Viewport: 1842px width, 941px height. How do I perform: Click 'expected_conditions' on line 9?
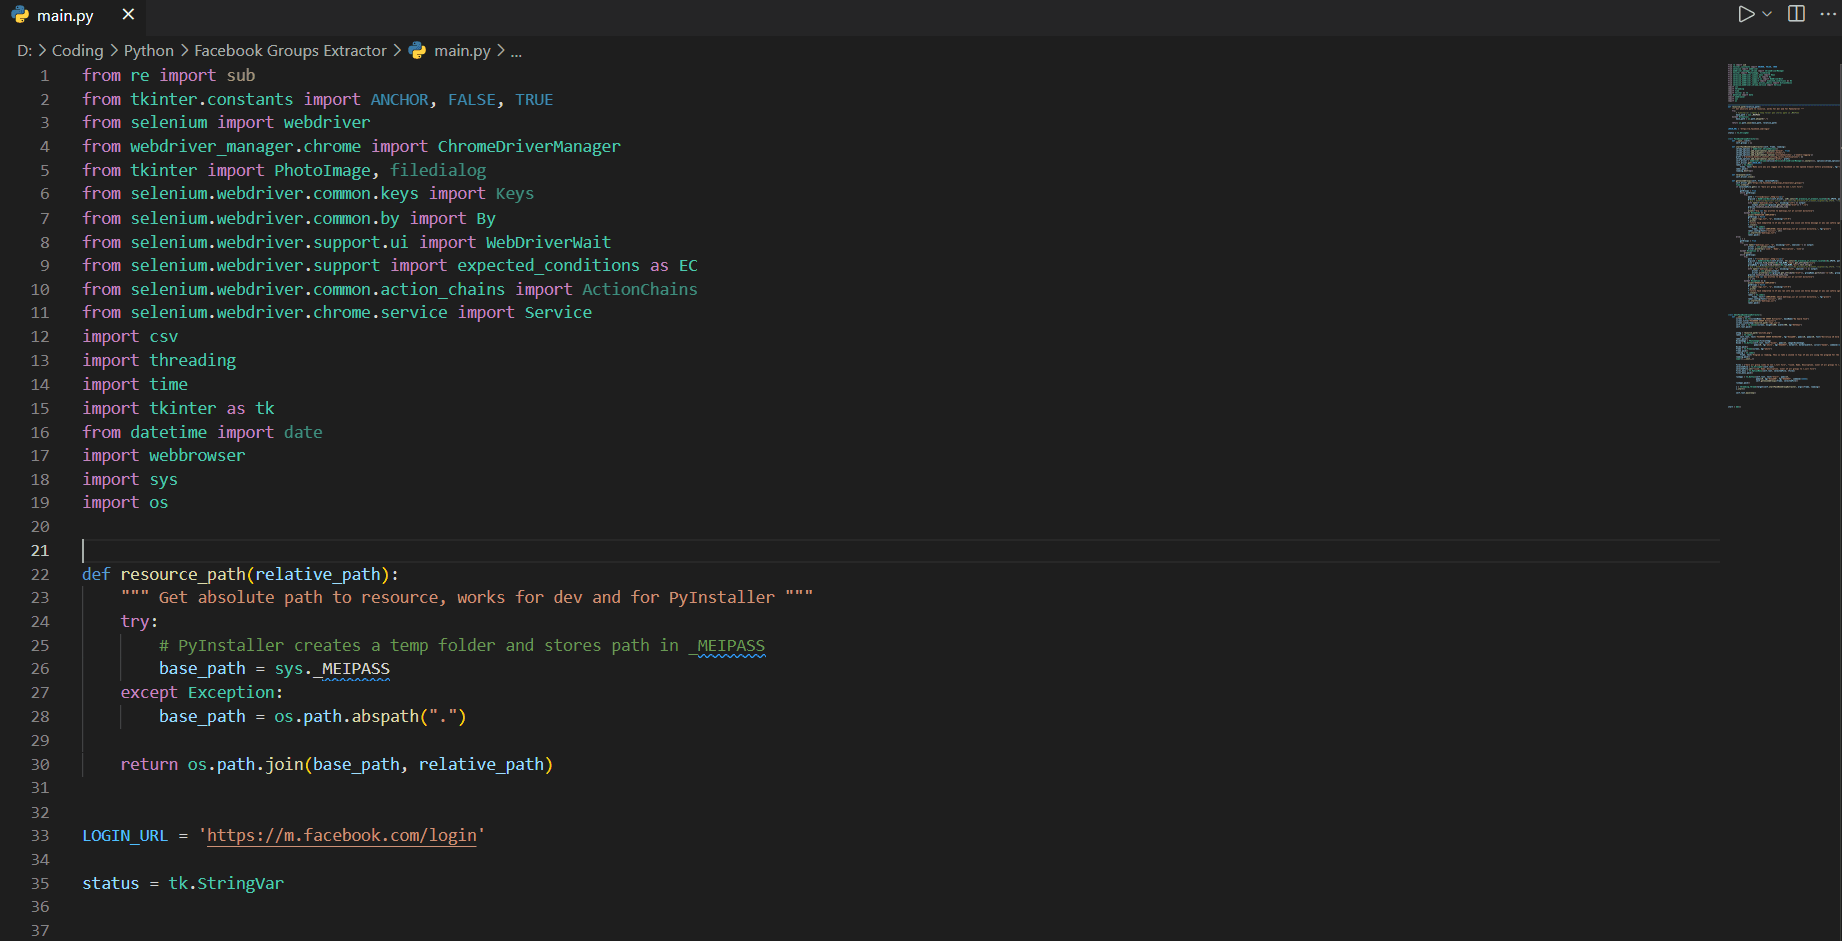[548, 266]
